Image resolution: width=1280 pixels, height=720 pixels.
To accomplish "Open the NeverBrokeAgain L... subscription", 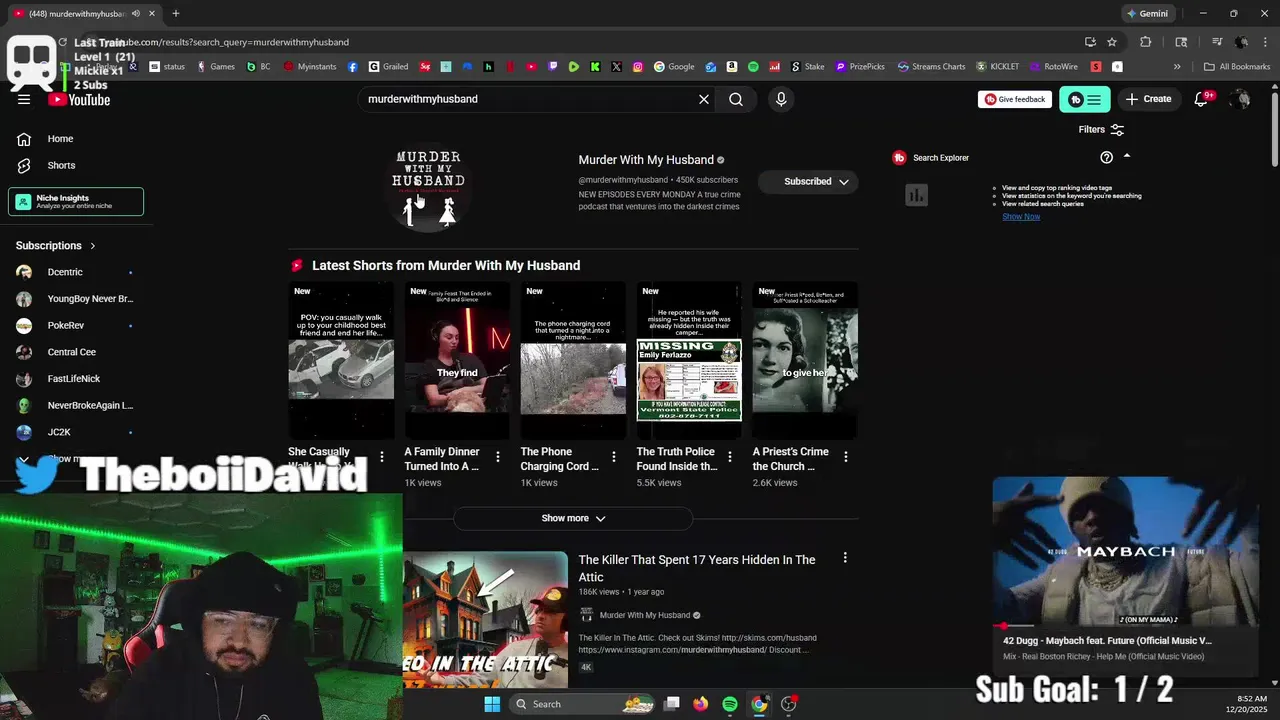I will (76, 405).
